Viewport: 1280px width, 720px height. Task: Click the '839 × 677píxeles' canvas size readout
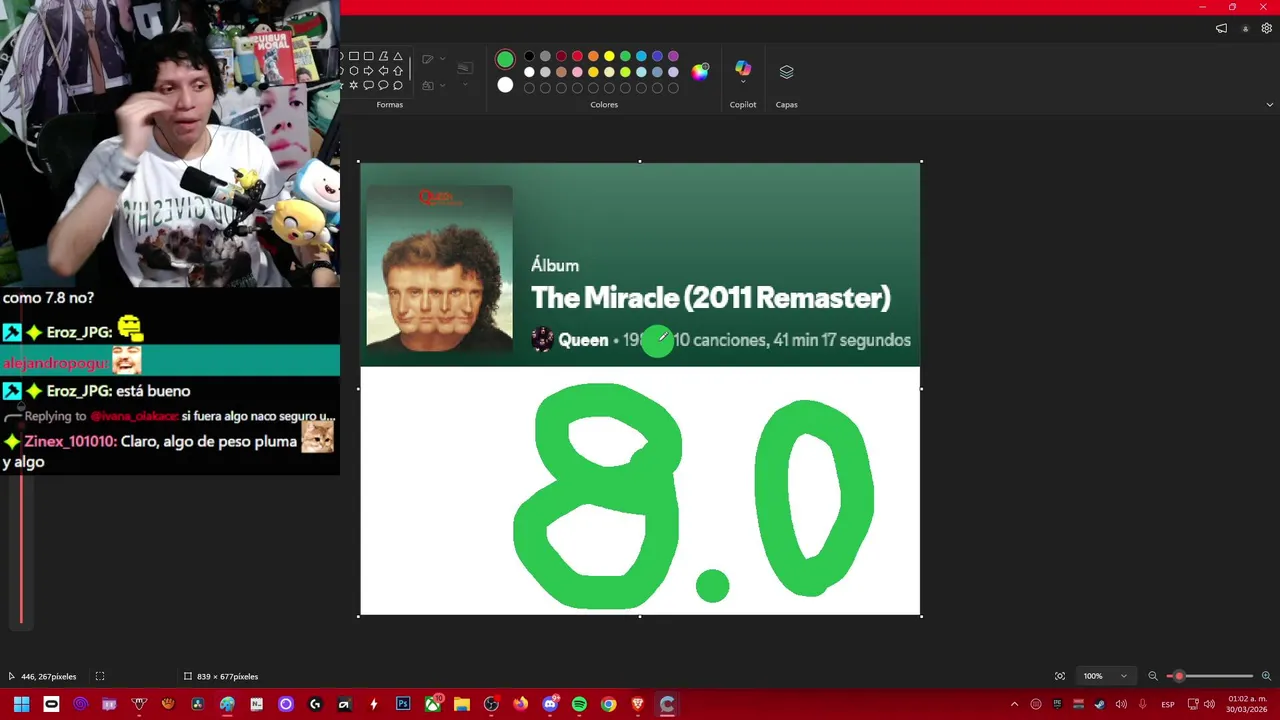click(227, 676)
